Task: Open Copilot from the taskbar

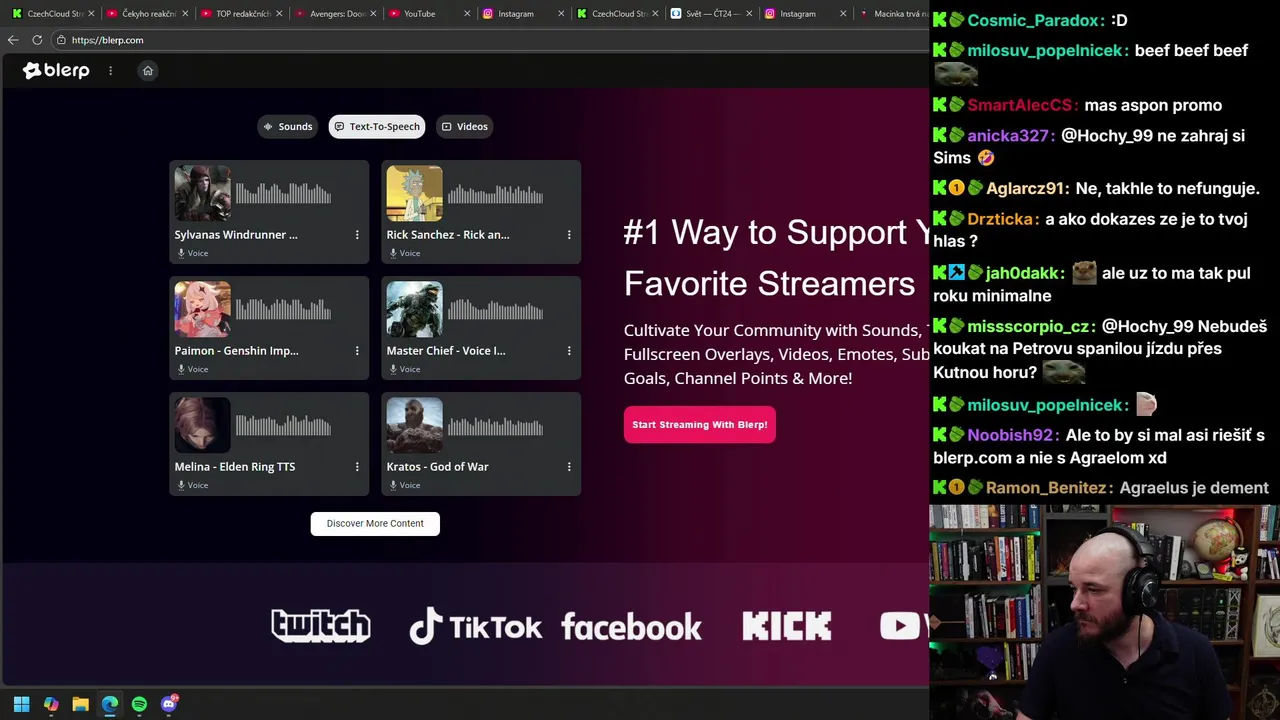Action: point(51,704)
